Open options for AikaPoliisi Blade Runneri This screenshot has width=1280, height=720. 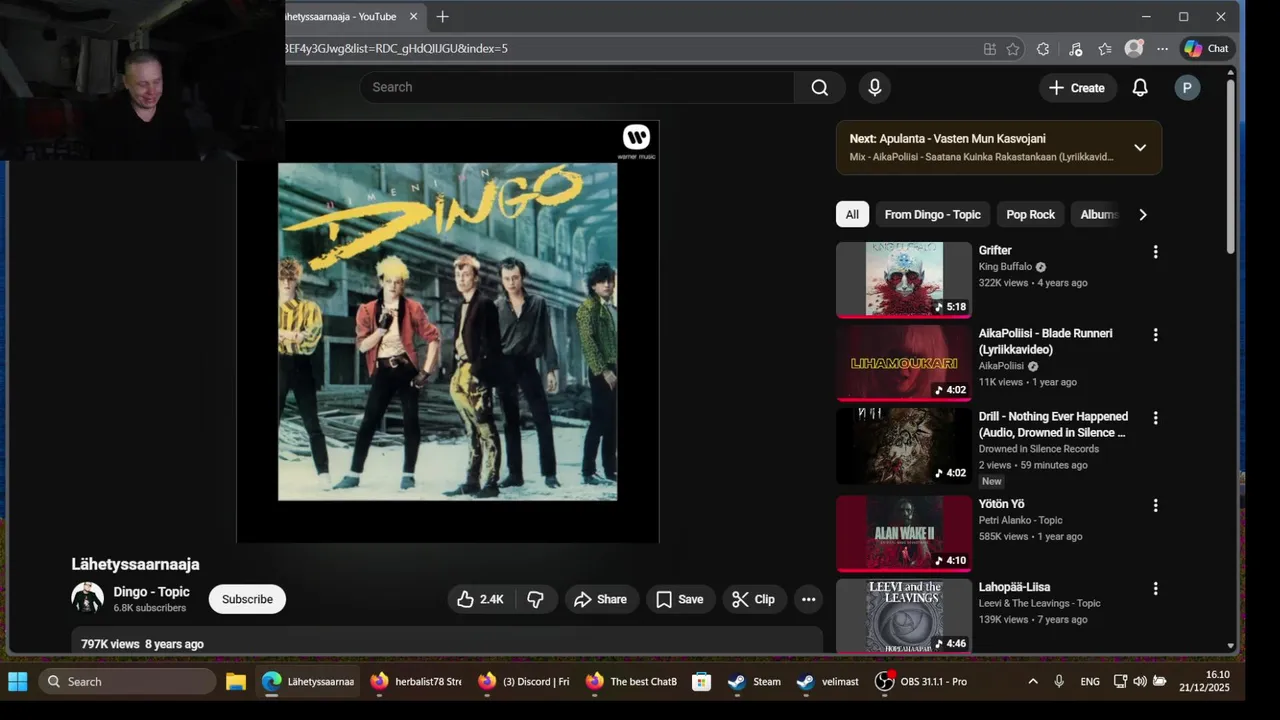click(x=1155, y=335)
